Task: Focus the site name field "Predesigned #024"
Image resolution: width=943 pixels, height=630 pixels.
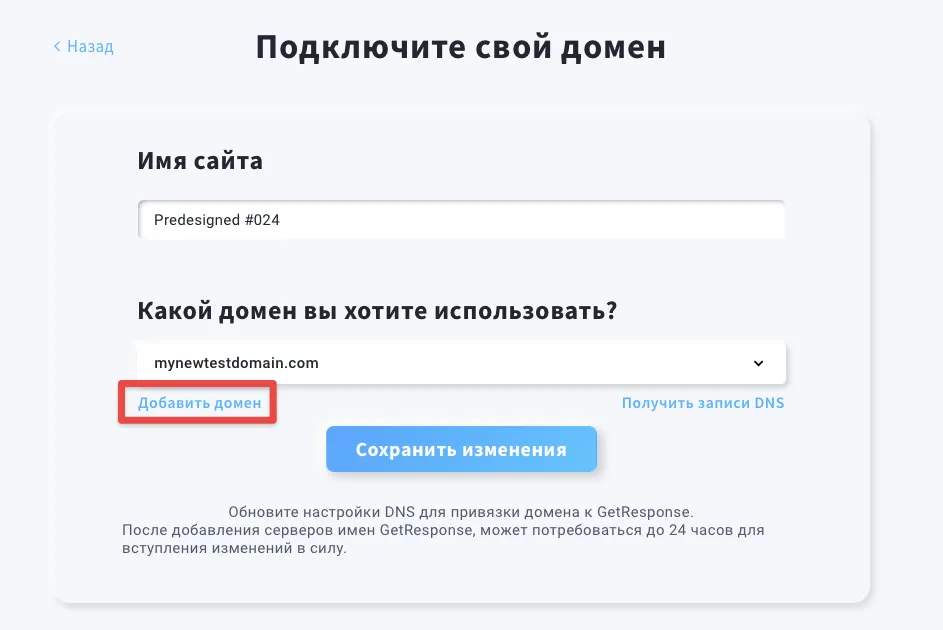Action: pos(461,219)
